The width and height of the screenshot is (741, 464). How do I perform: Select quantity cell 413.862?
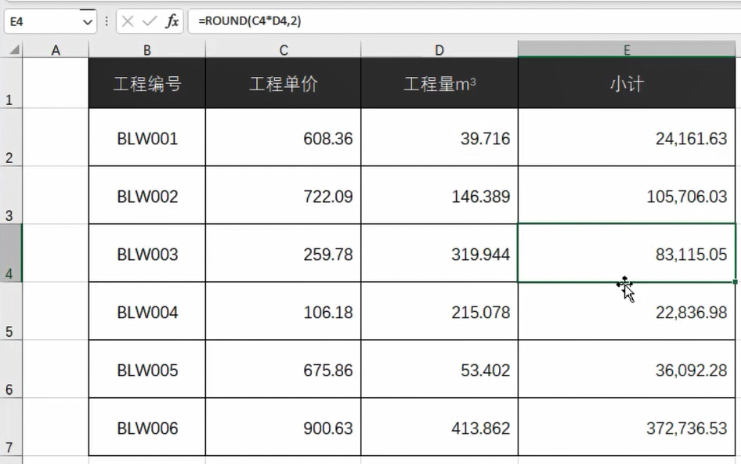click(439, 427)
